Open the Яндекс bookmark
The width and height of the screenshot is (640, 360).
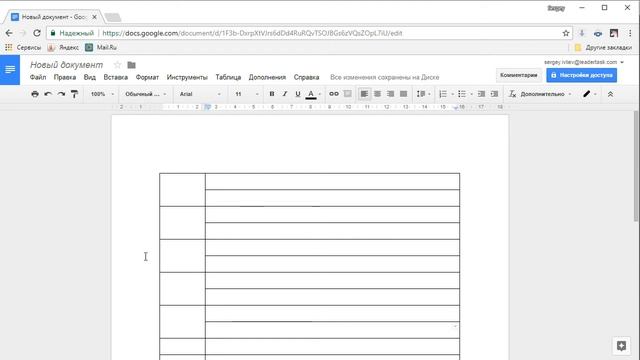pyautogui.click(x=63, y=47)
